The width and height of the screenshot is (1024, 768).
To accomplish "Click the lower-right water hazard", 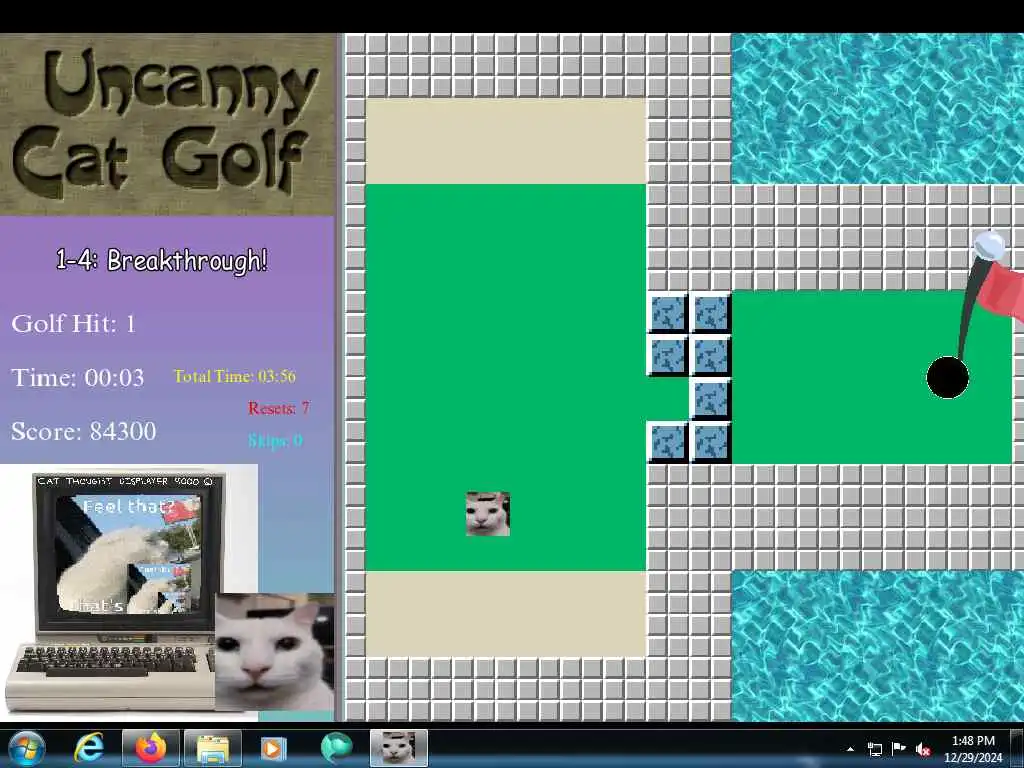I will pyautogui.click(x=877, y=646).
